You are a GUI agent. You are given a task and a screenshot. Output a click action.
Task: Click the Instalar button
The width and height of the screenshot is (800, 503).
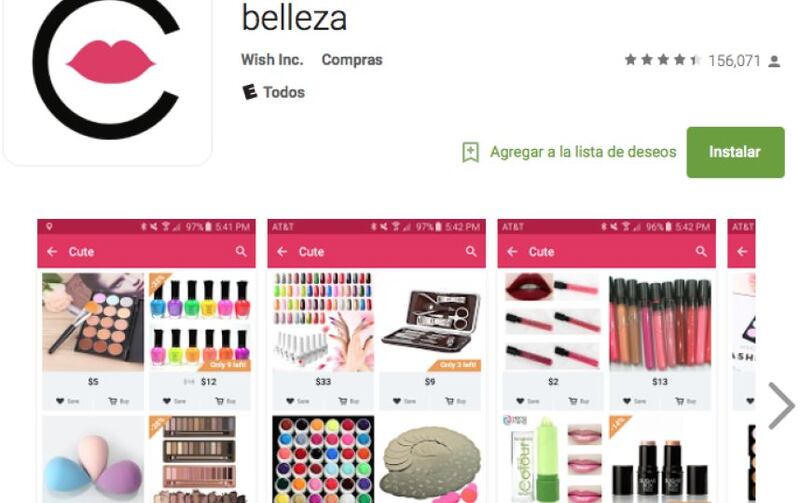(735, 152)
